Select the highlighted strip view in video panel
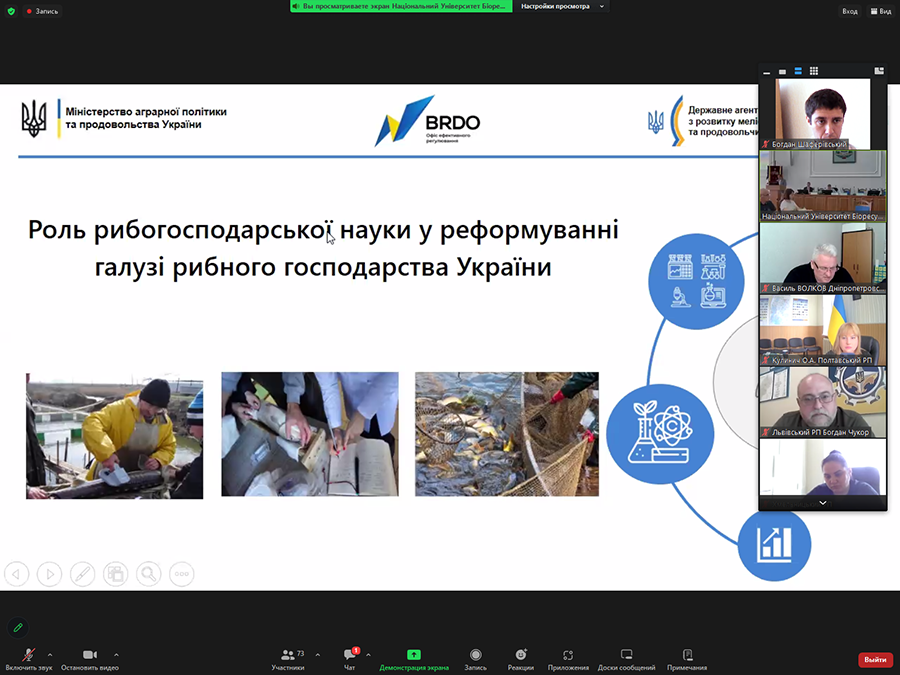900x675 pixels. coord(798,71)
